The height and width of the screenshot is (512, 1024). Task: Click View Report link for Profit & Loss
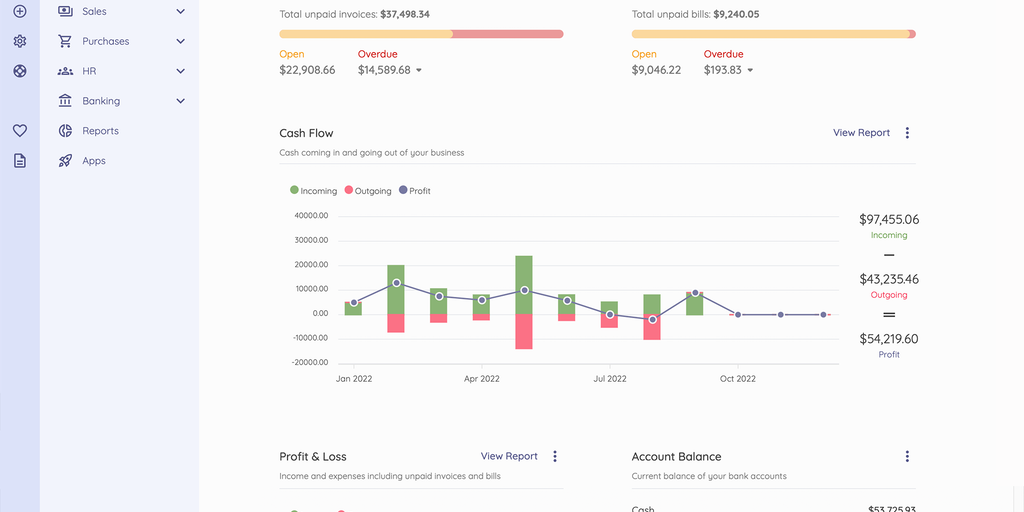tap(509, 456)
